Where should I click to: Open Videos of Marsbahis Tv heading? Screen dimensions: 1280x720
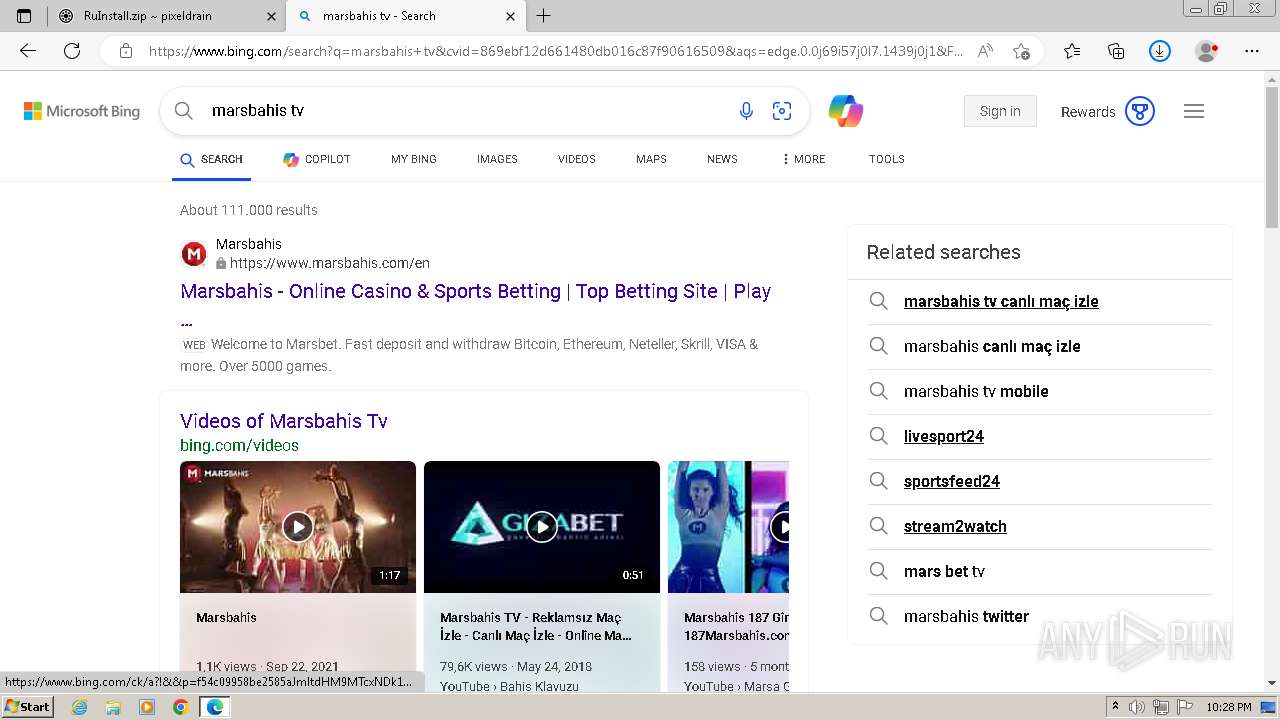284,421
